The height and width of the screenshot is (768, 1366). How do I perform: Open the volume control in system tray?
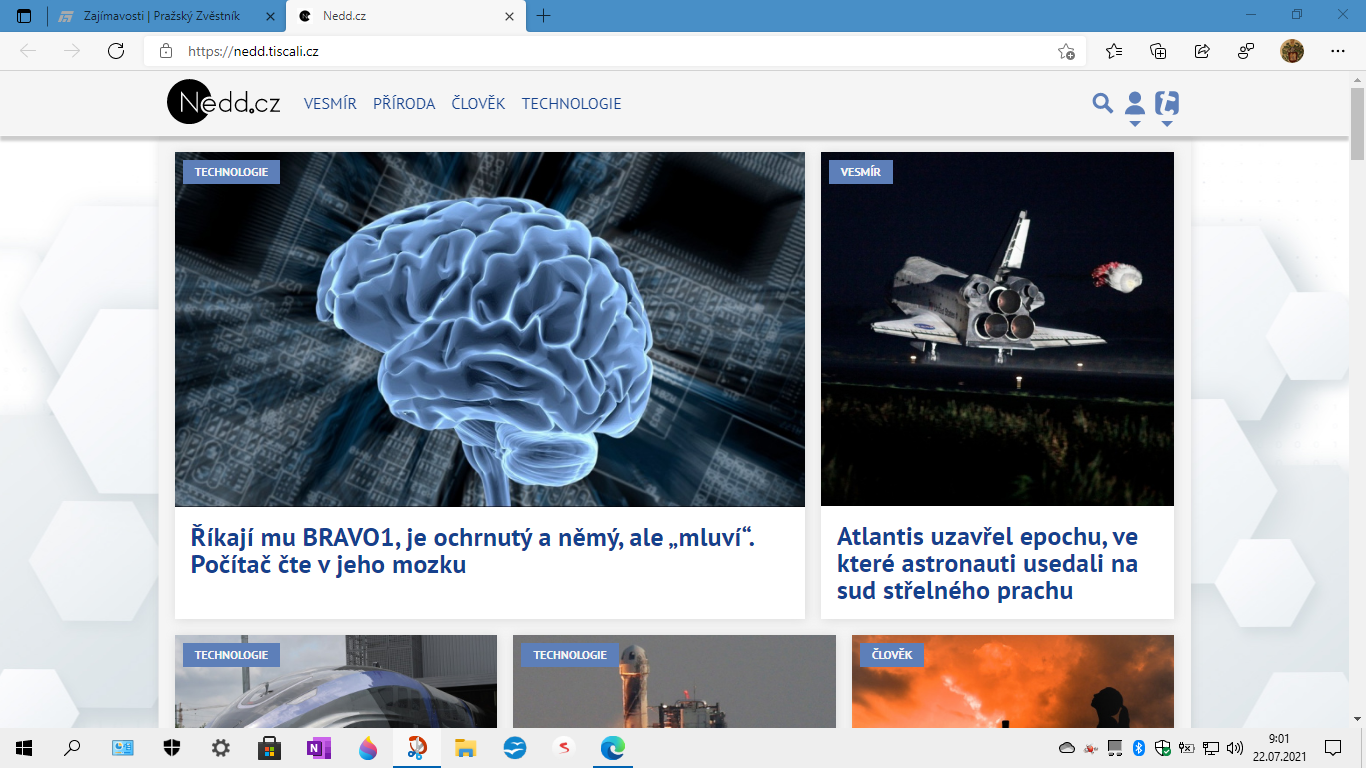point(1233,747)
